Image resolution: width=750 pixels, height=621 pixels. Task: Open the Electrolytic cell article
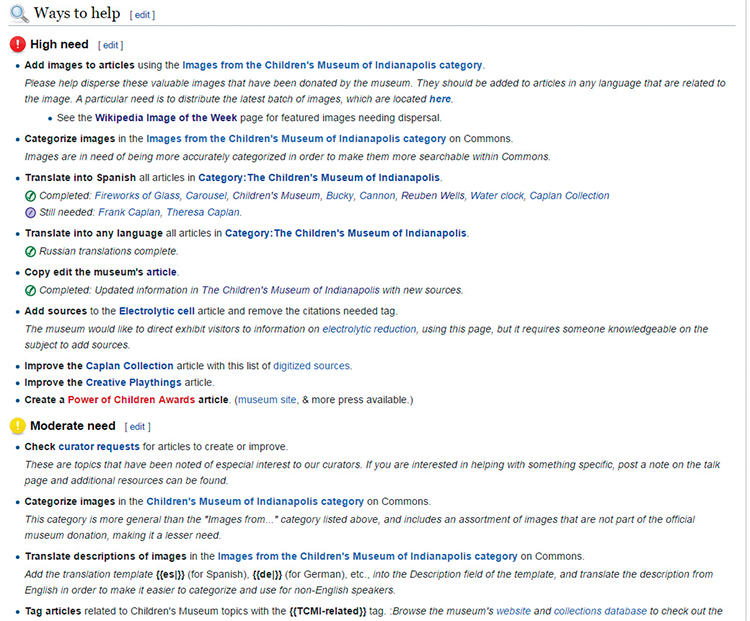point(157,311)
